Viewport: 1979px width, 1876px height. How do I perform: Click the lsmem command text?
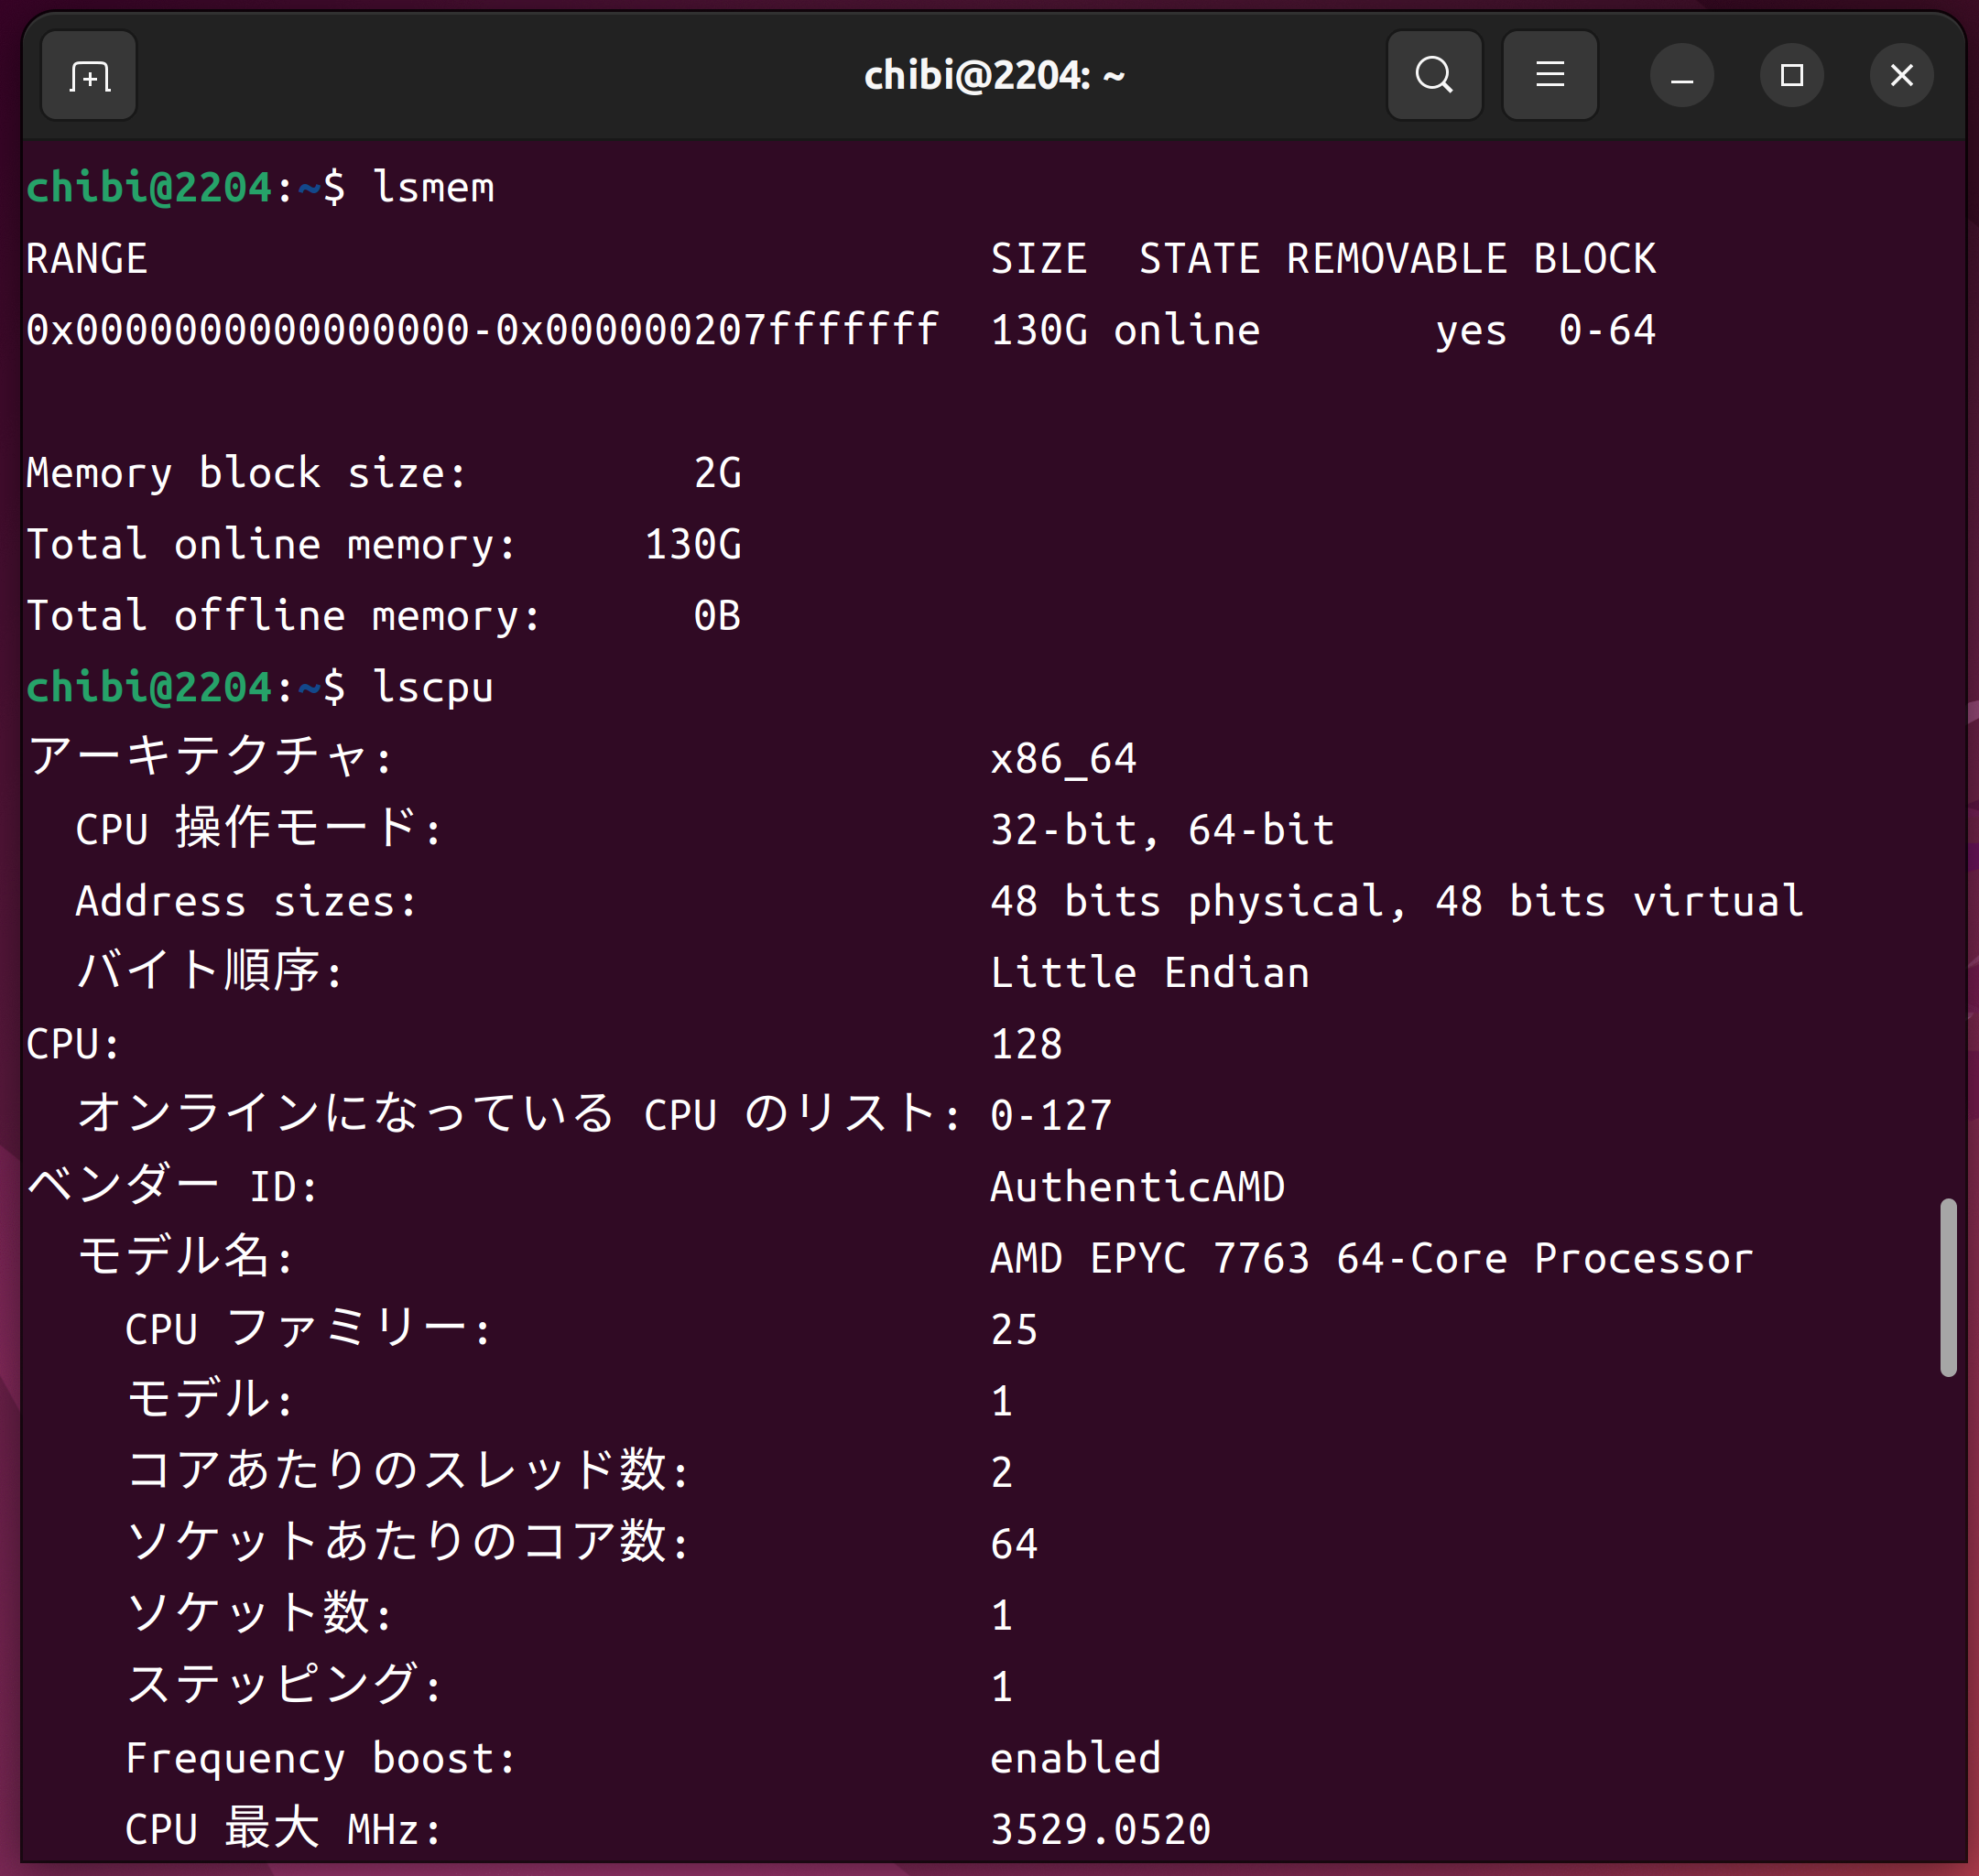433,188
